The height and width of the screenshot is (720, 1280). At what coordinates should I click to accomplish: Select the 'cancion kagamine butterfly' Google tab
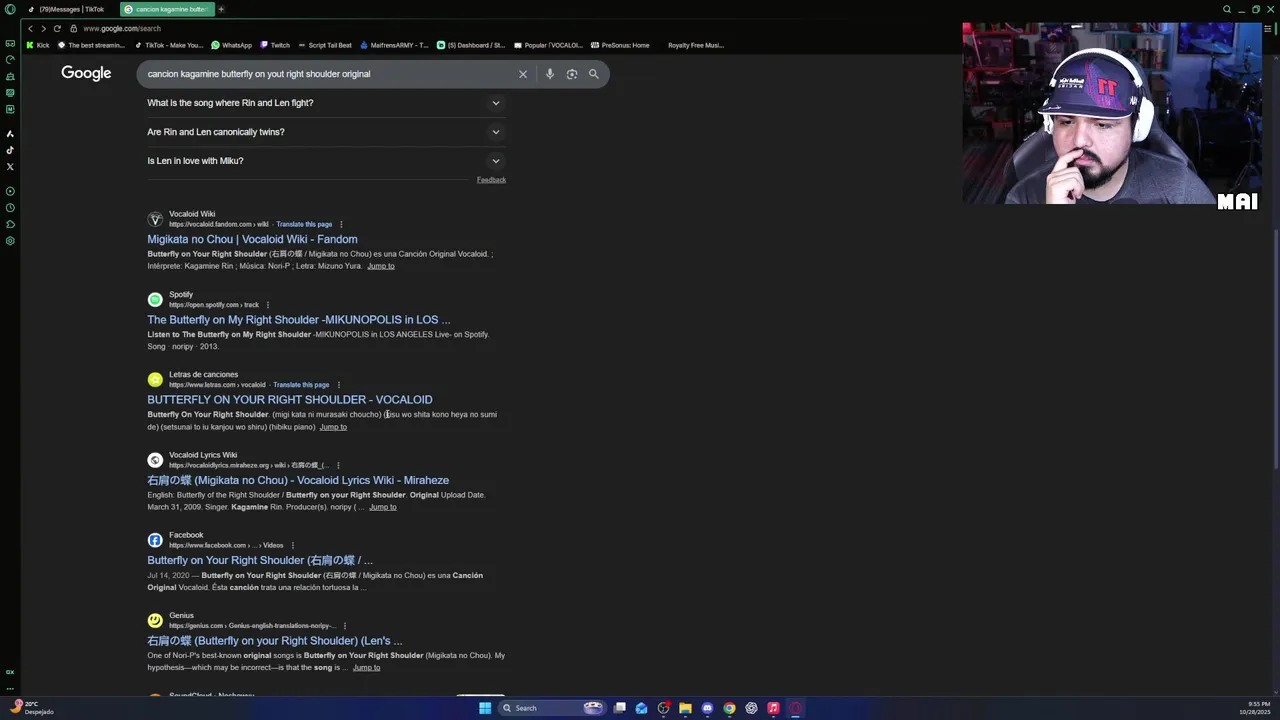pyautogui.click(x=166, y=9)
